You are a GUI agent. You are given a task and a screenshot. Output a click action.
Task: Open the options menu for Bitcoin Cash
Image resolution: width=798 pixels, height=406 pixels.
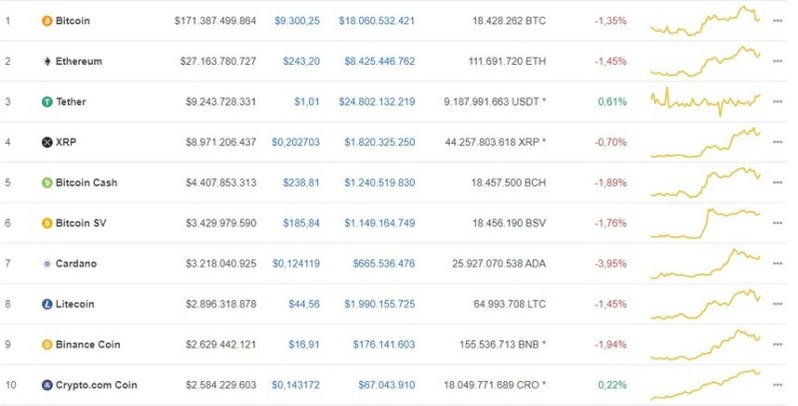[777, 182]
